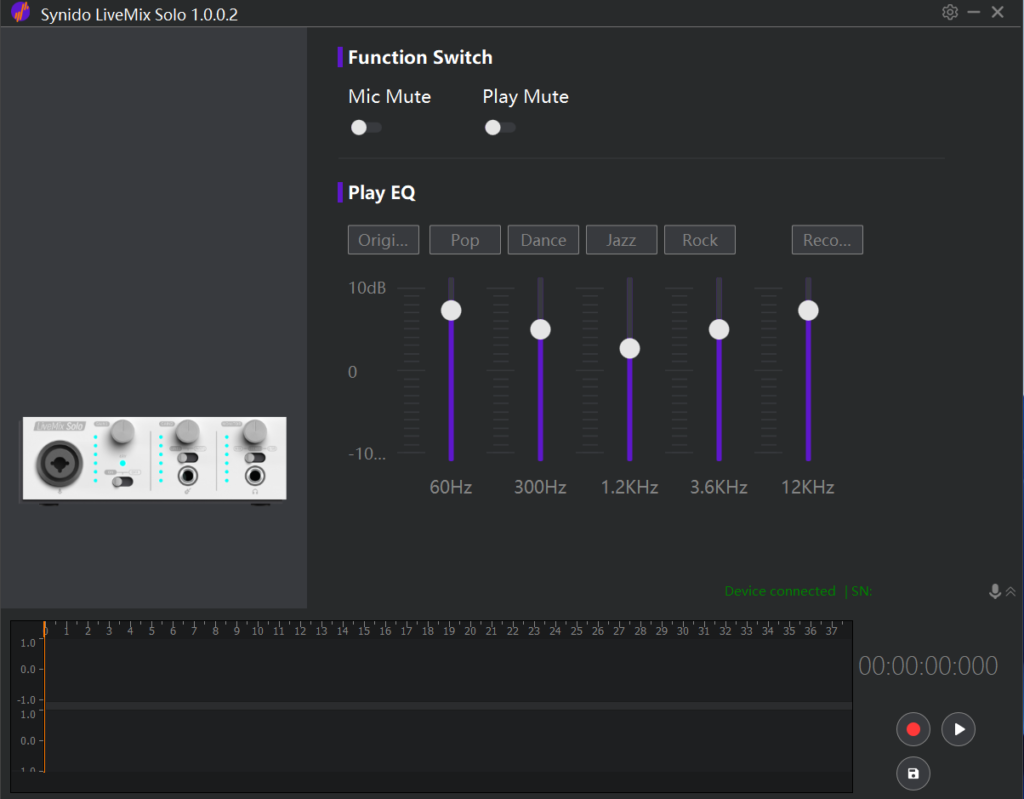Viewport: 1024px width, 799px height.
Task: Choose the Dance EQ preset
Action: tap(543, 240)
